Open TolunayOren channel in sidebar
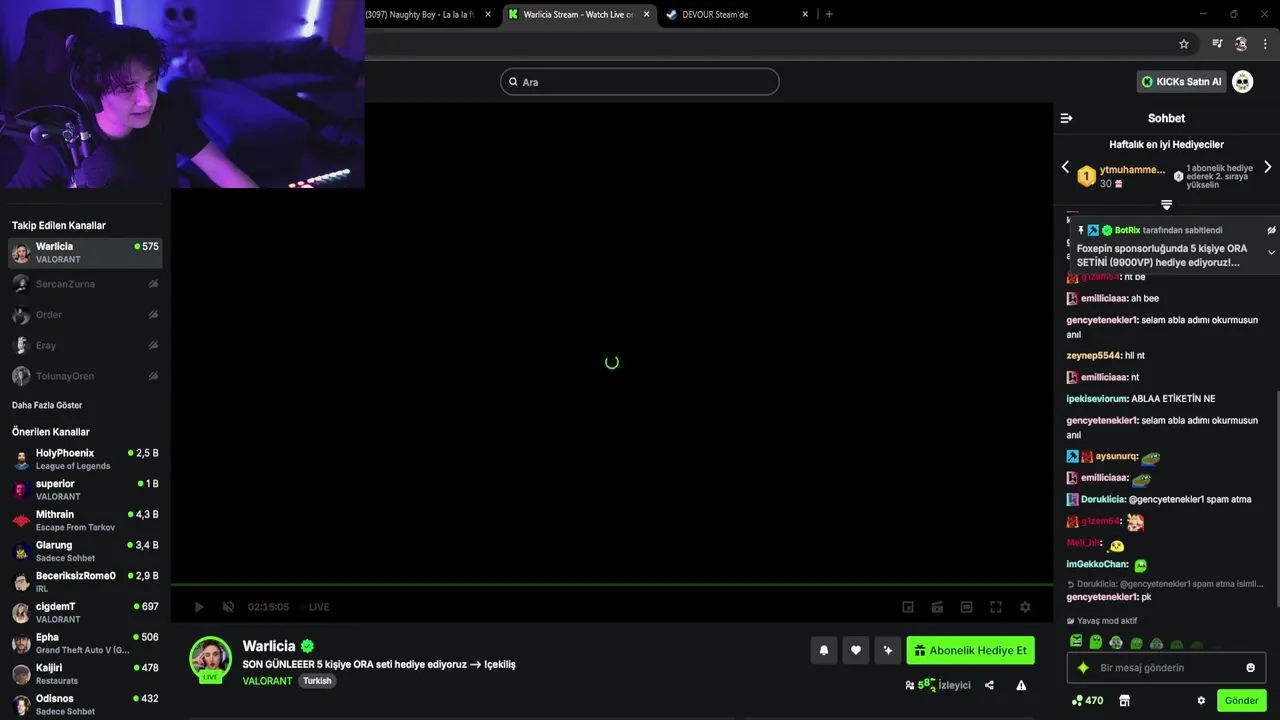1280x720 pixels. click(85, 376)
